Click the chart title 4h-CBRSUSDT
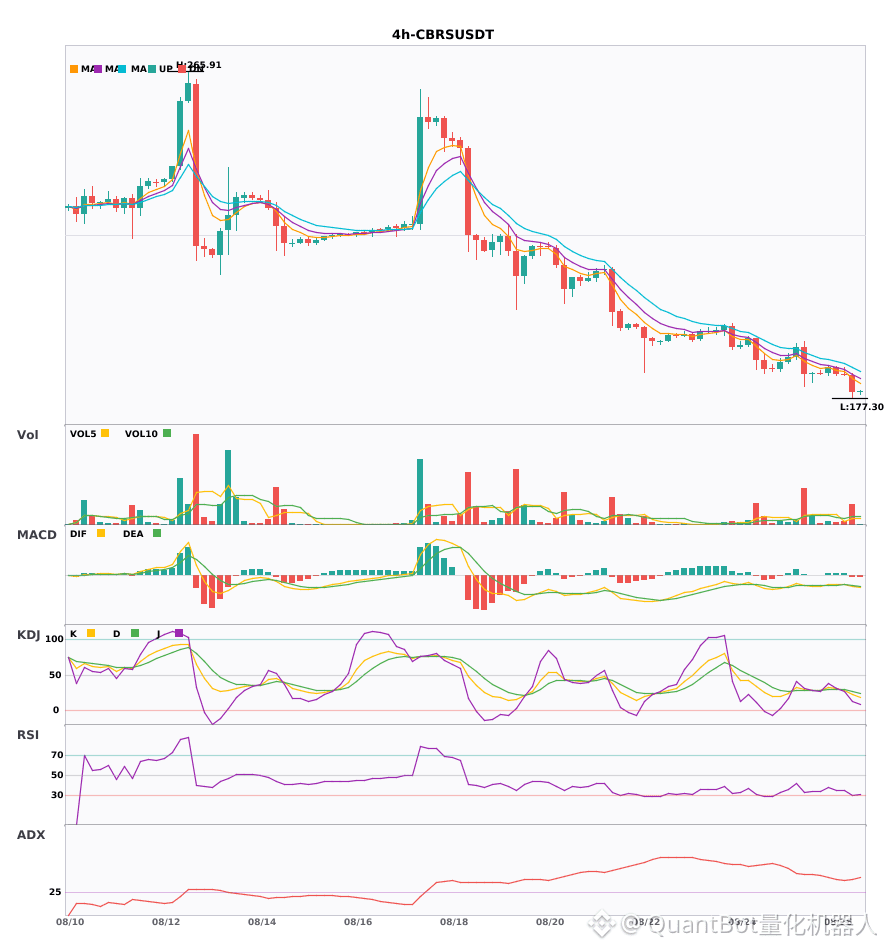885x950 pixels. click(x=443, y=35)
